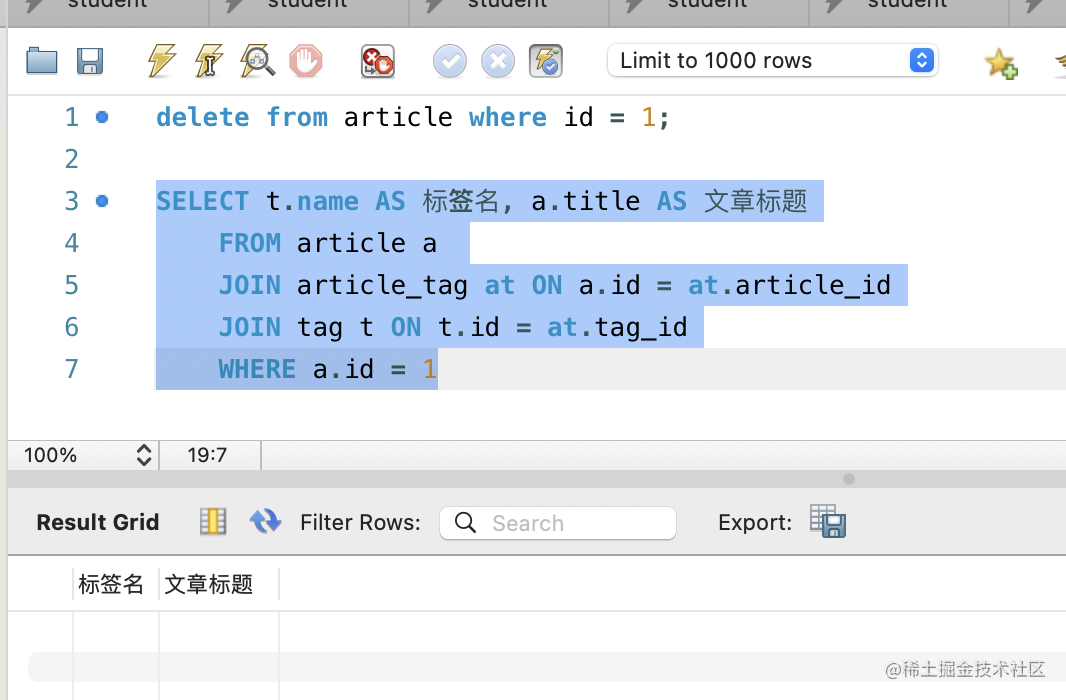Click the Export: label
The image size is (1066, 700).
(755, 523)
